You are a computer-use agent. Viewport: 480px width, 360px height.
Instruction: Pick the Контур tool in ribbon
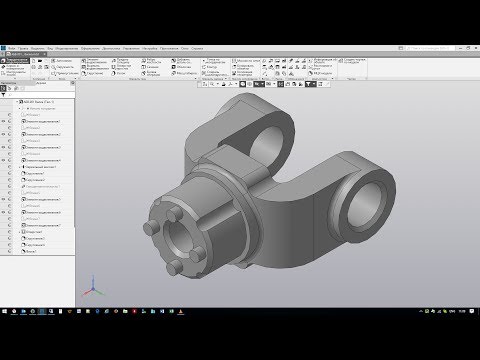pos(210,67)
